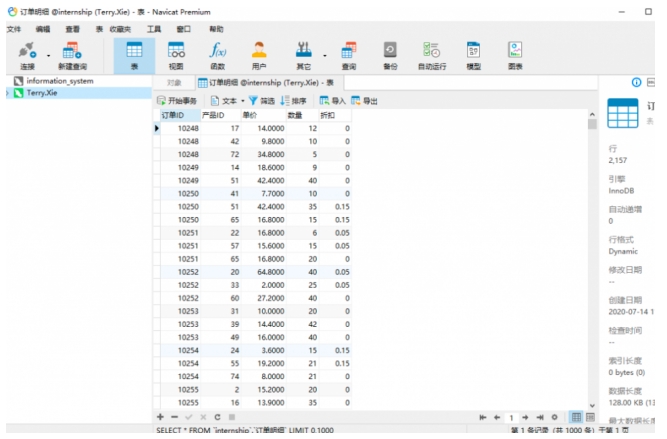Select the information_system connection in the tree
This screenshot has height=439, width=667.
pos(60,81)
